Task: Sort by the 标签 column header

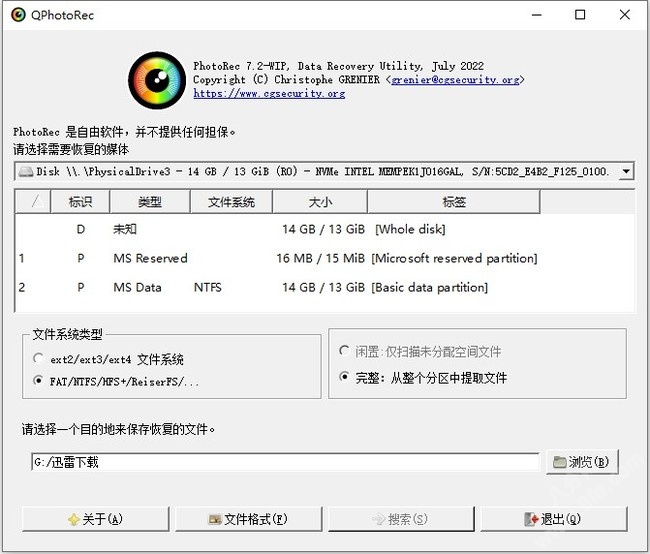Action: [x=454, y=202]
